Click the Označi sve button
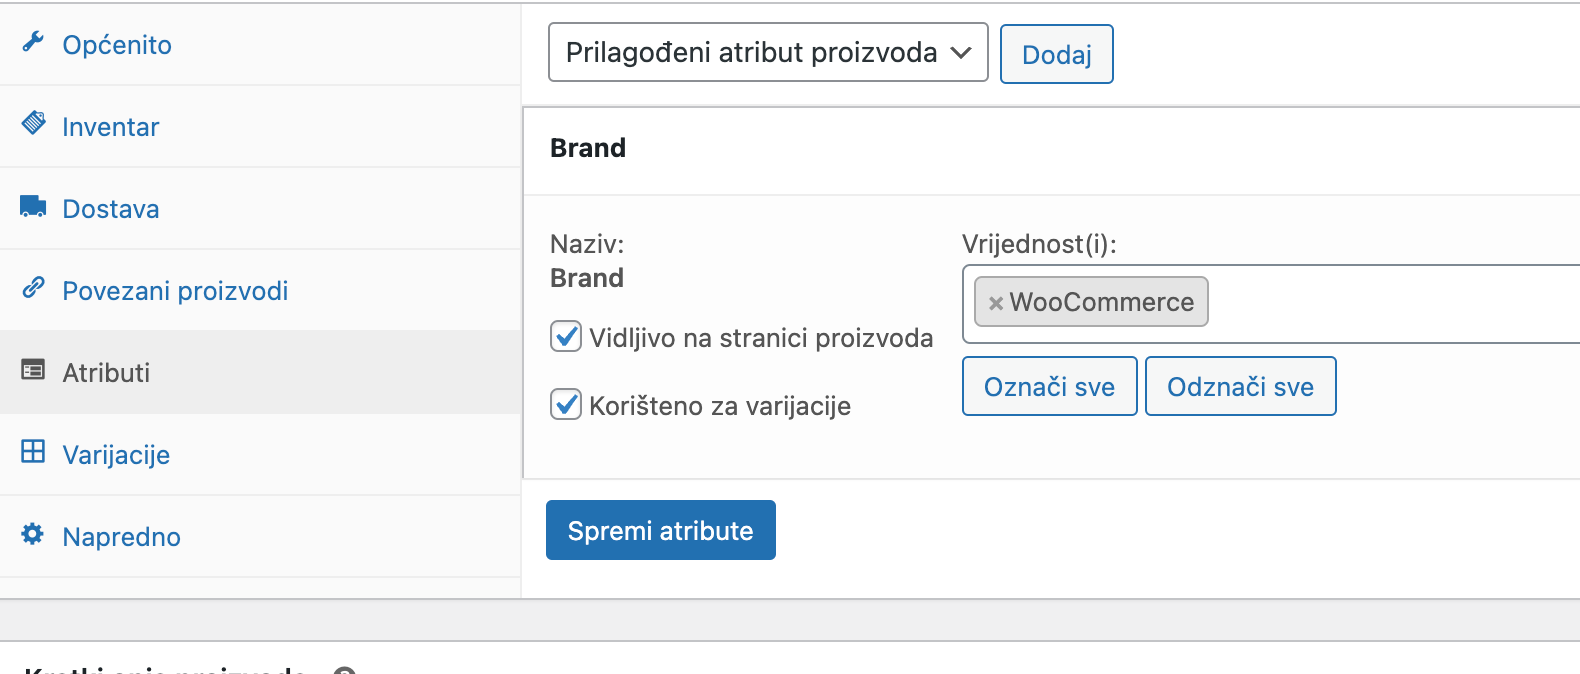The width and height of the screenshot is (1580, 674). 1049,386
